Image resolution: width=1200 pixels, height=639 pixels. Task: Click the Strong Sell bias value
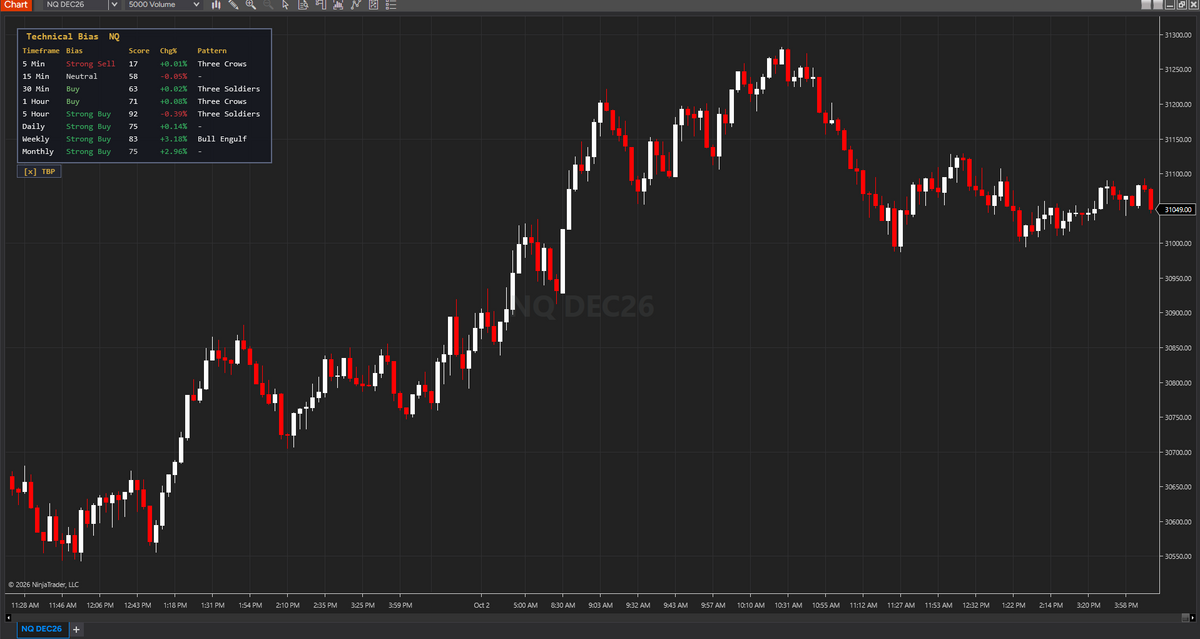click(x=91, y=64)
